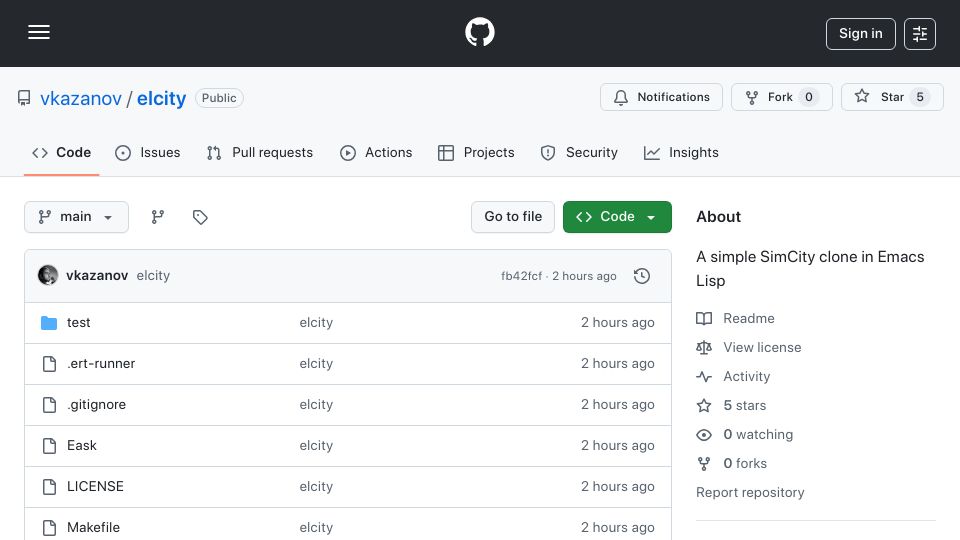960x540 pixels.
Task: Open commit message elcity in LICENSE row
Action: pos(316,487)
